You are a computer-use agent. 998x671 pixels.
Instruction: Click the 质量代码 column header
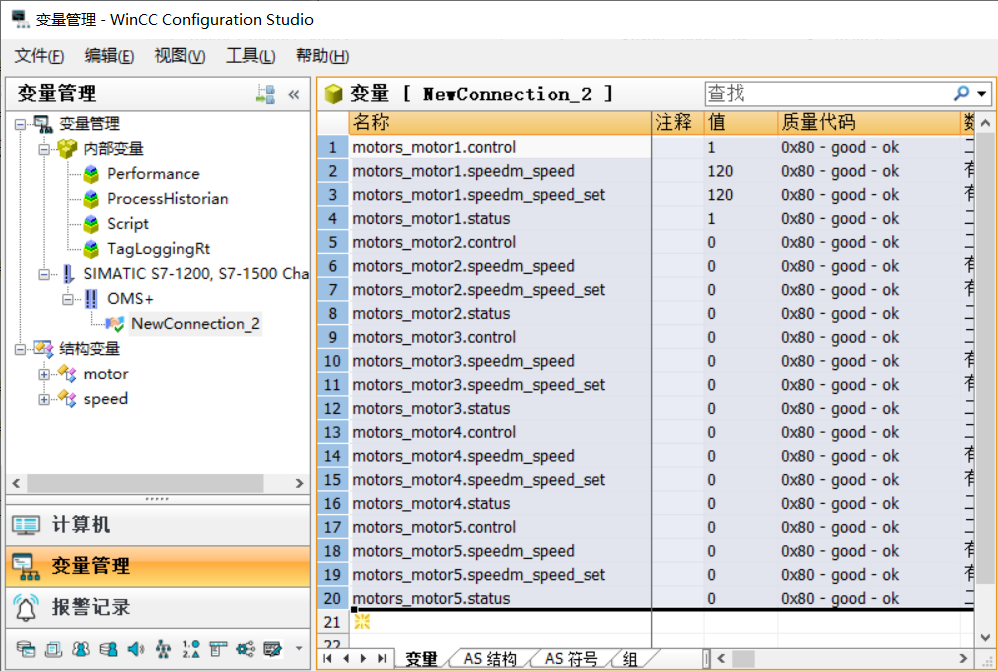coord(818,123)
